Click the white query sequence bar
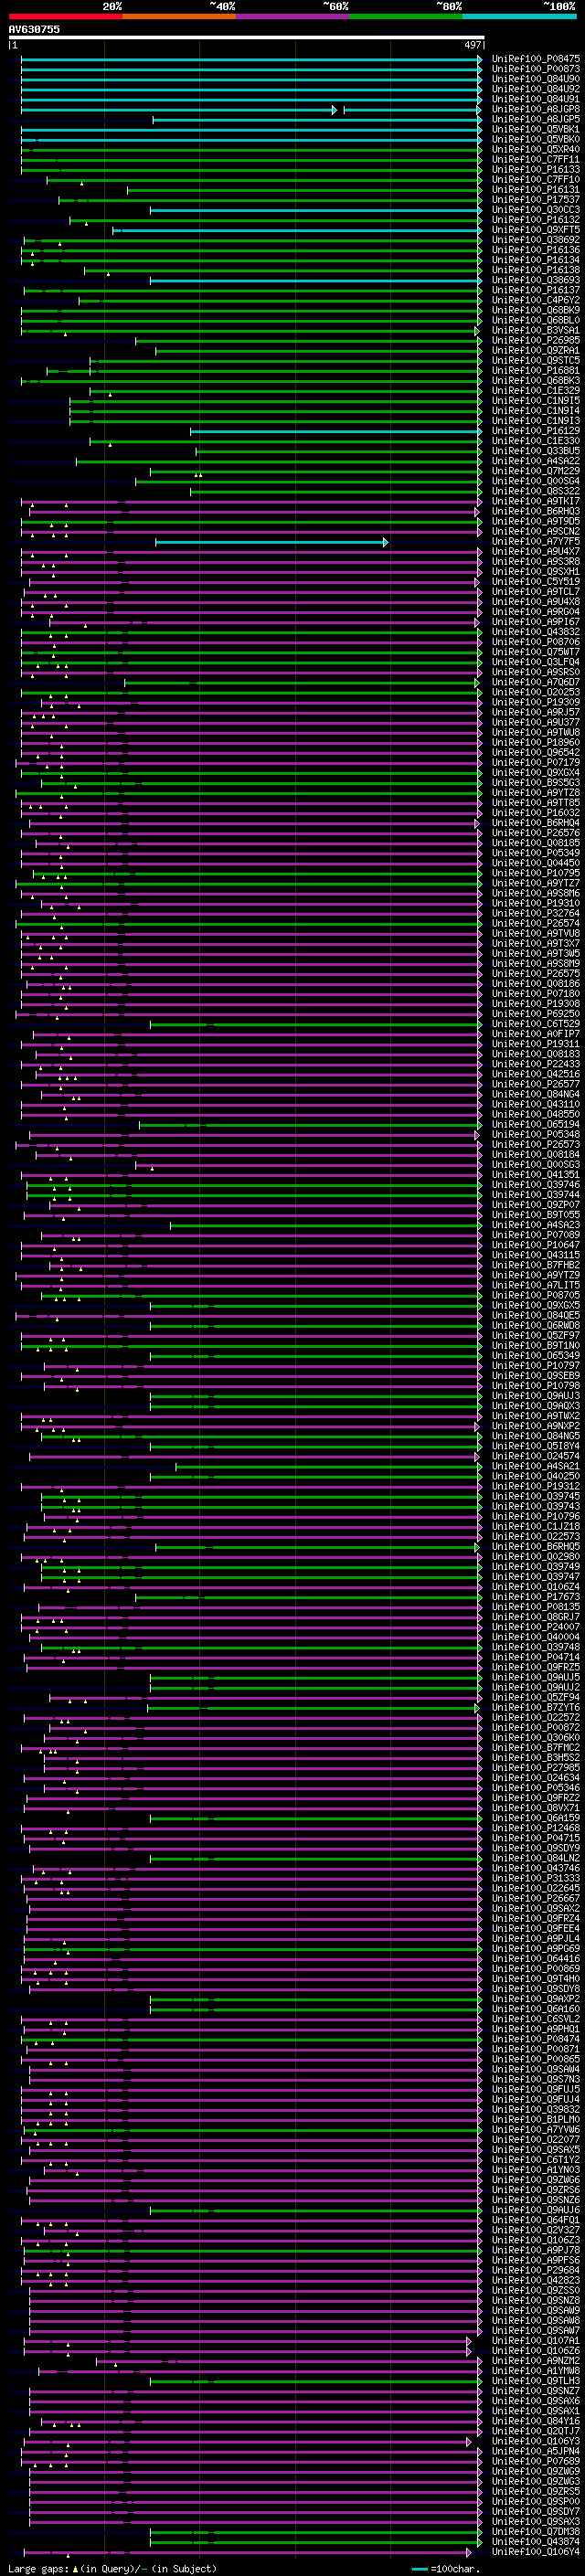This screenshot has height=2576, width=585. [246, 38]
